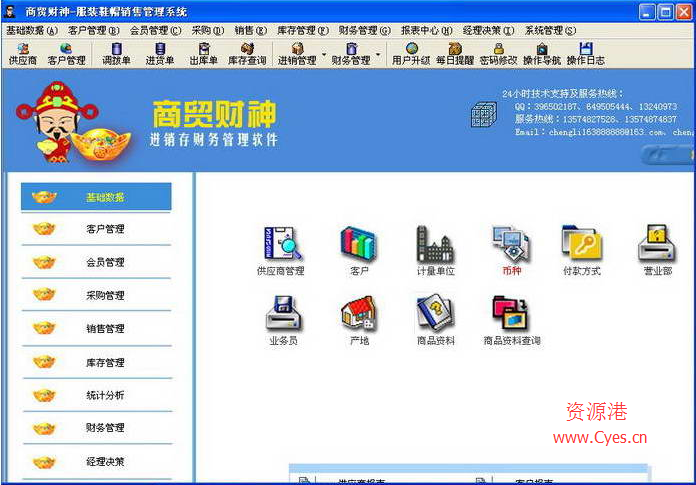Screen dimensions: 696x485
Task: Open the 进货单 toolbar button
Action: point(160,54)
